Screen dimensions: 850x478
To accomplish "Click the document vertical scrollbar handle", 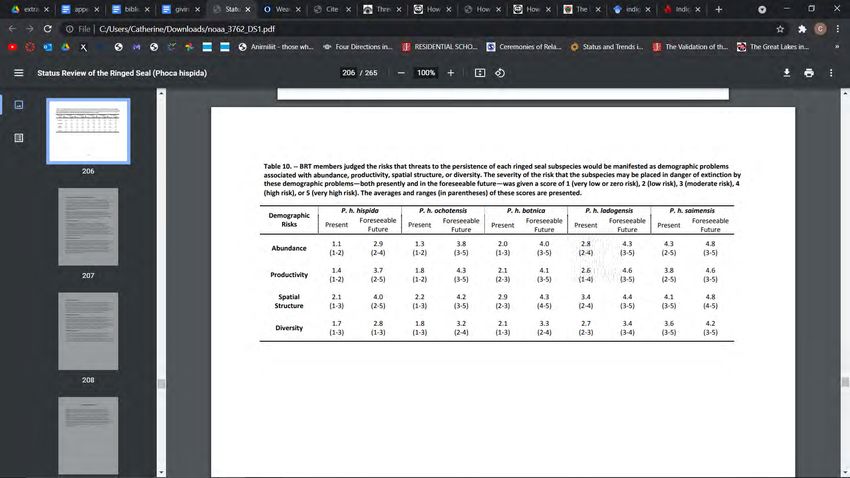I will point(845,382).
